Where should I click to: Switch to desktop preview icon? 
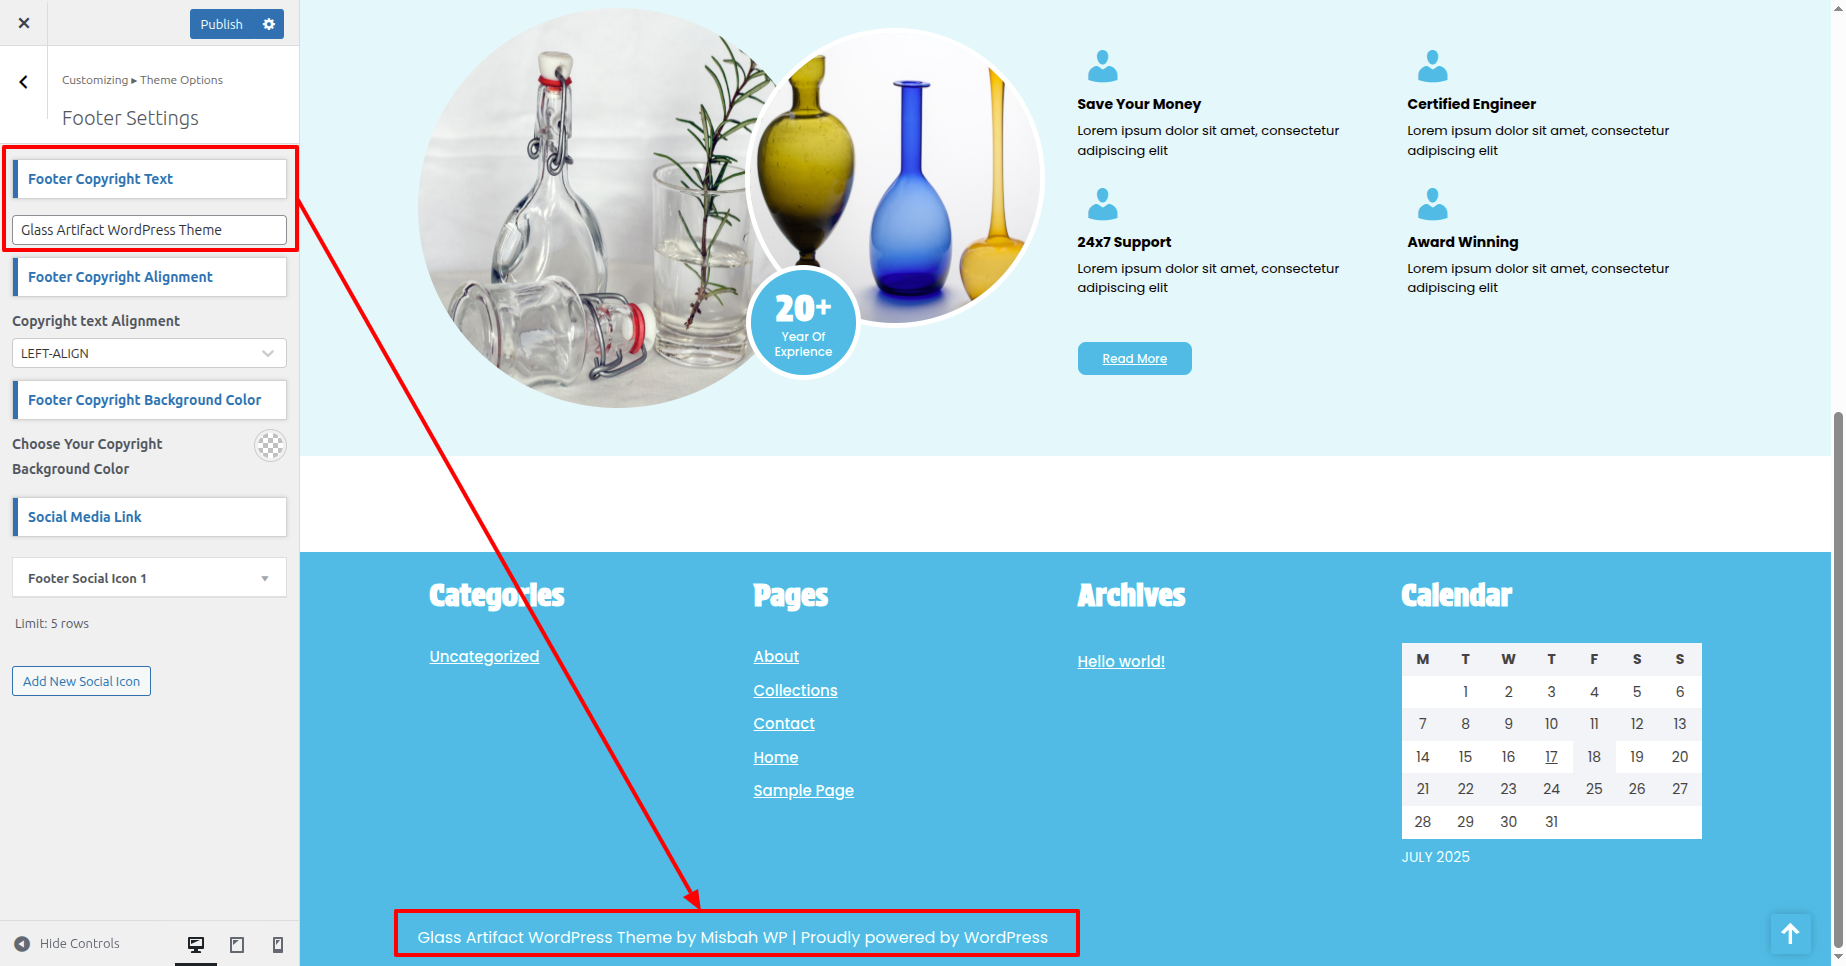(196, 944)
